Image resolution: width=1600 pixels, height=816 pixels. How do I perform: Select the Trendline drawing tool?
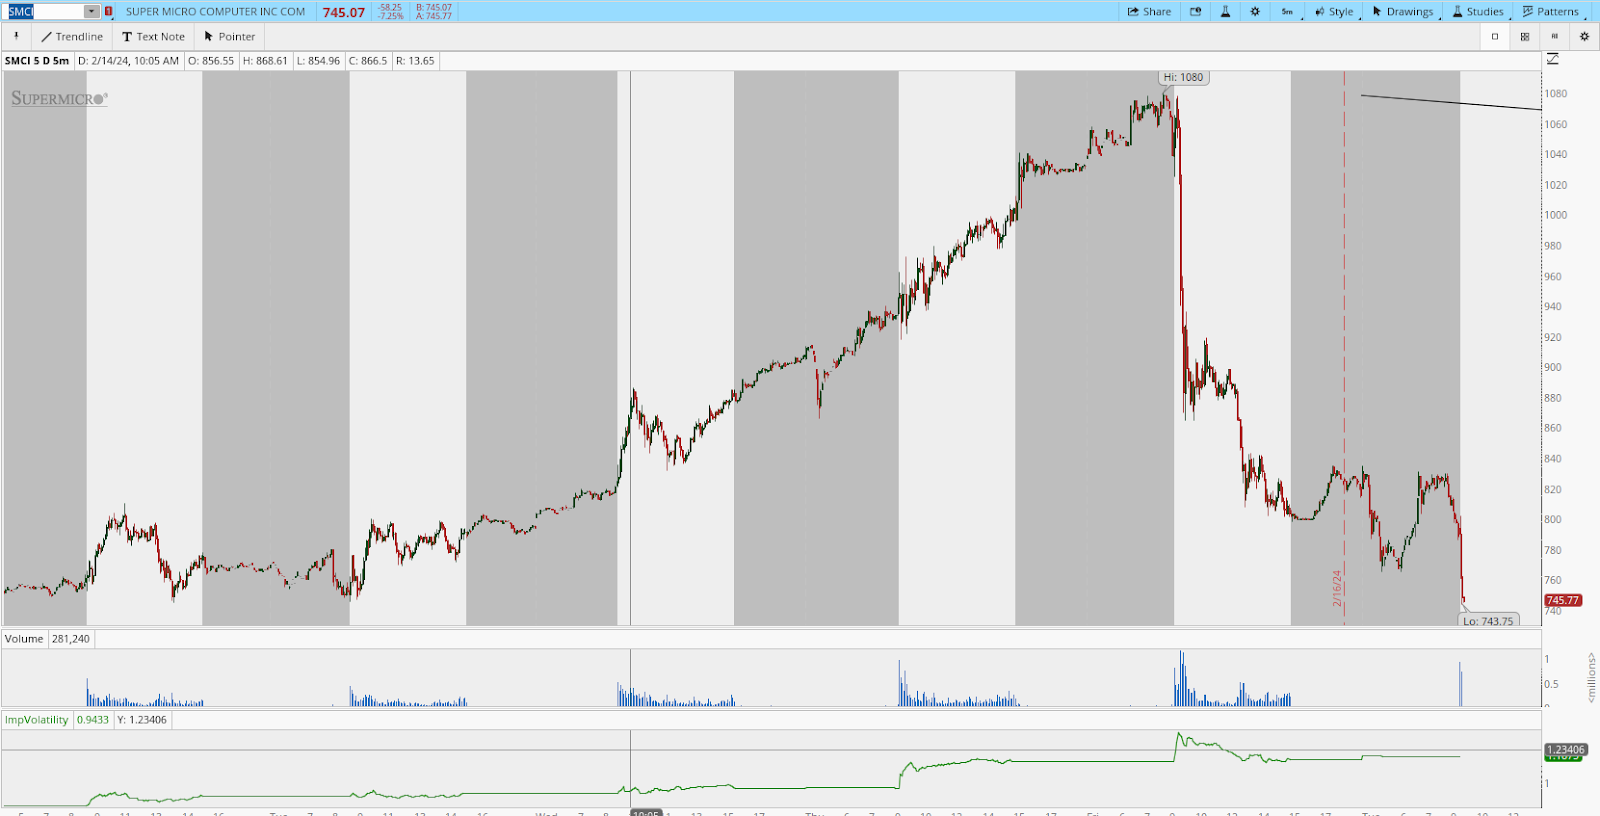(72, 36)
